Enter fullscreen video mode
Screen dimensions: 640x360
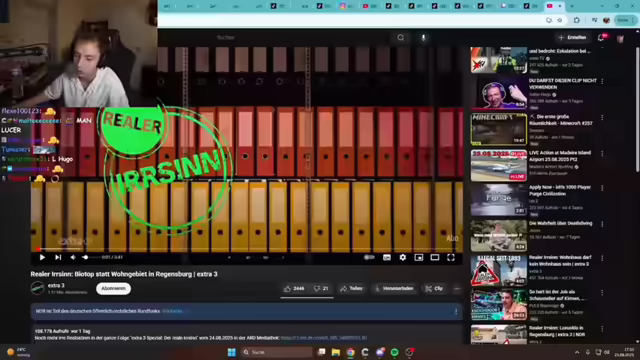(451, 258)
